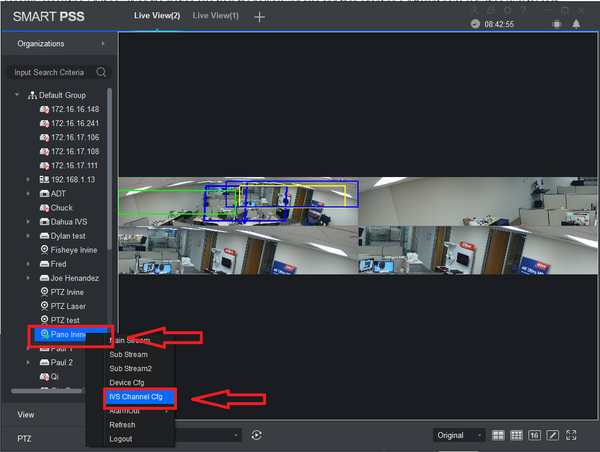Viewport: 600px width, 452px height.
Task: Expand the Dahua IVS device
Action: click(x=28, y=222)
